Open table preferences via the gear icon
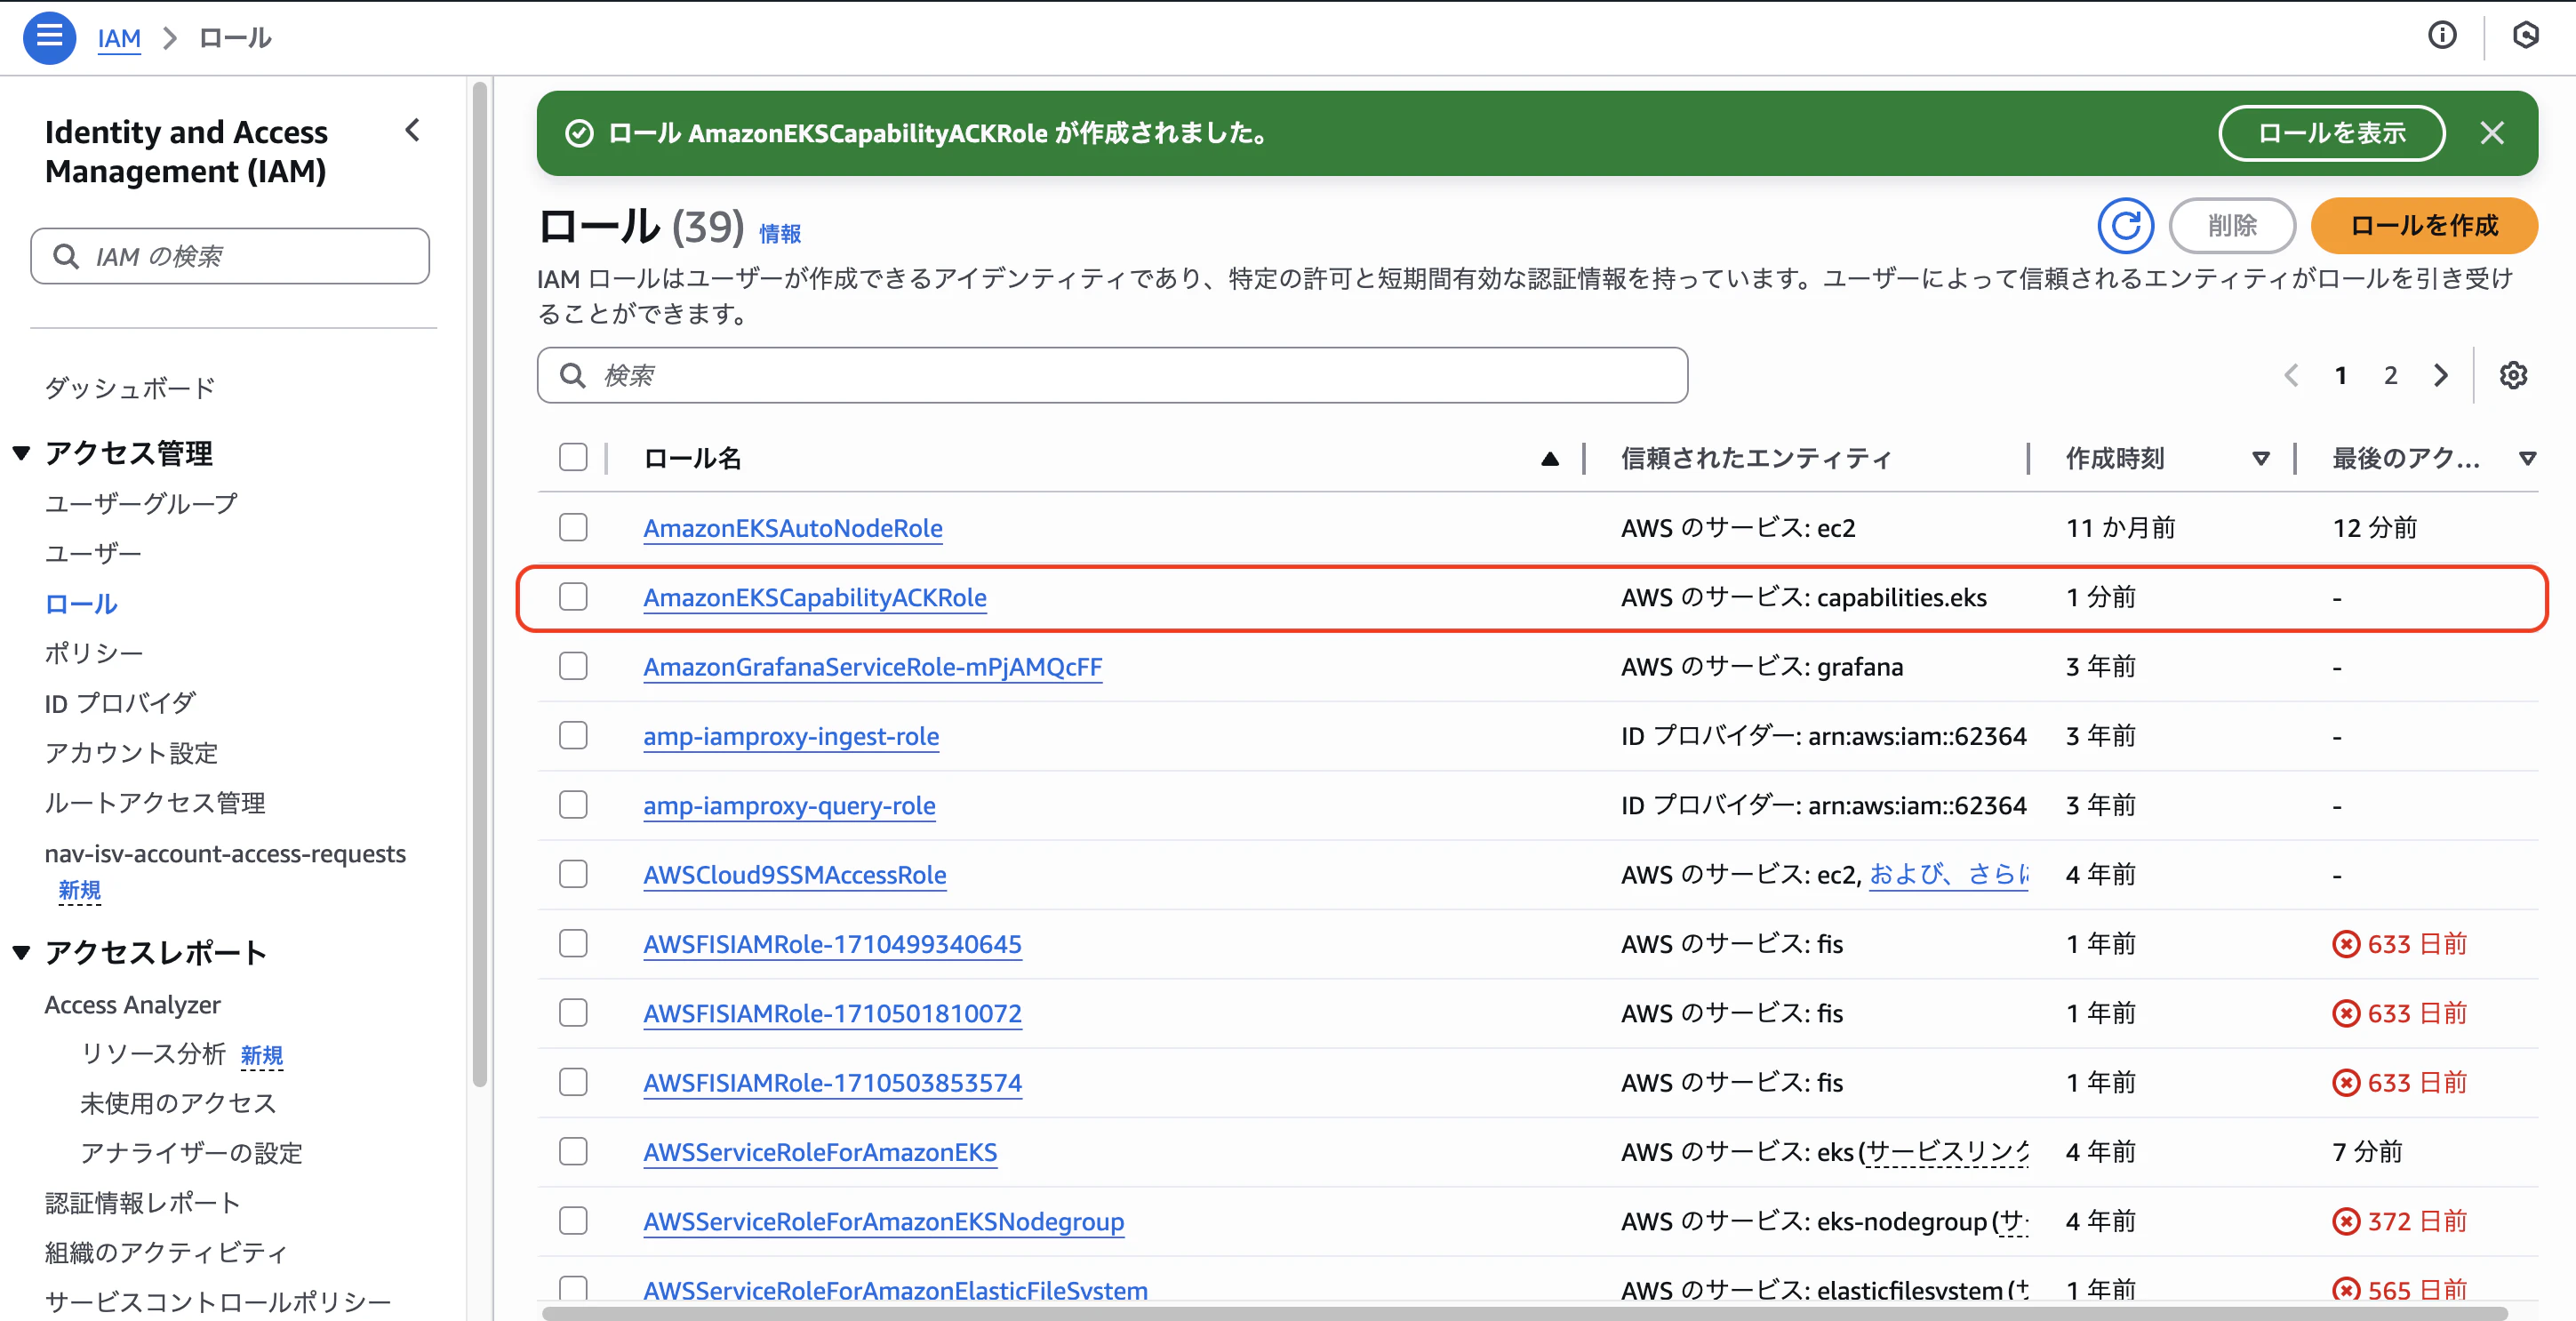2576x1321 pixels. (x=2514, y=375)
